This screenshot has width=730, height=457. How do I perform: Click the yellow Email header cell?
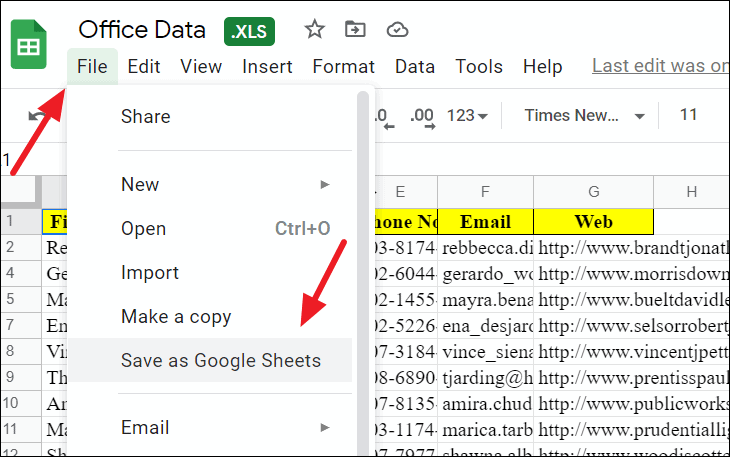click(x=485, y=222)
